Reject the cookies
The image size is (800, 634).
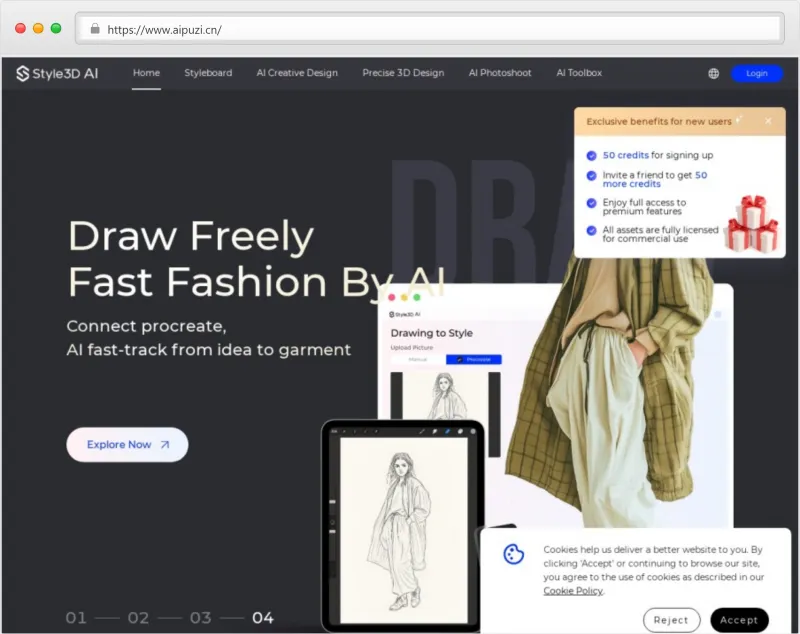(671, 620)
